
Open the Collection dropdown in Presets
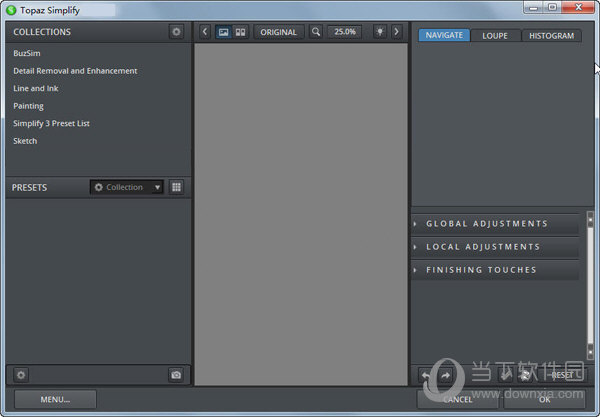[x=127, y=187]
